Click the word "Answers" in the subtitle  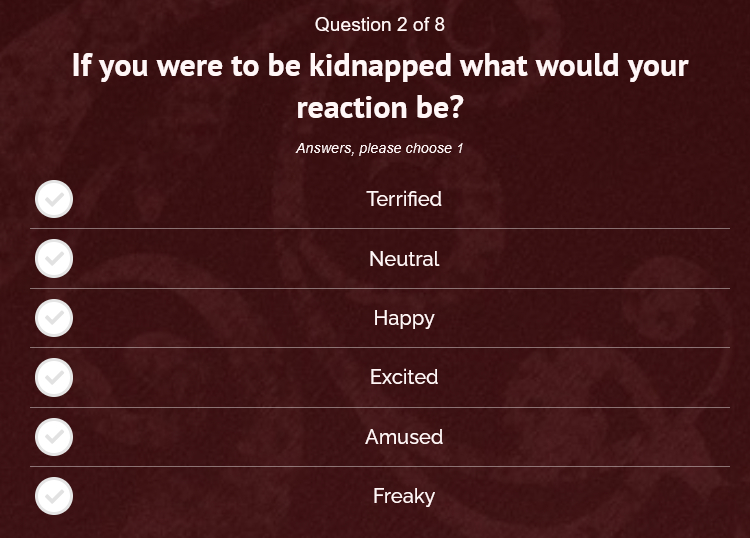324,148
